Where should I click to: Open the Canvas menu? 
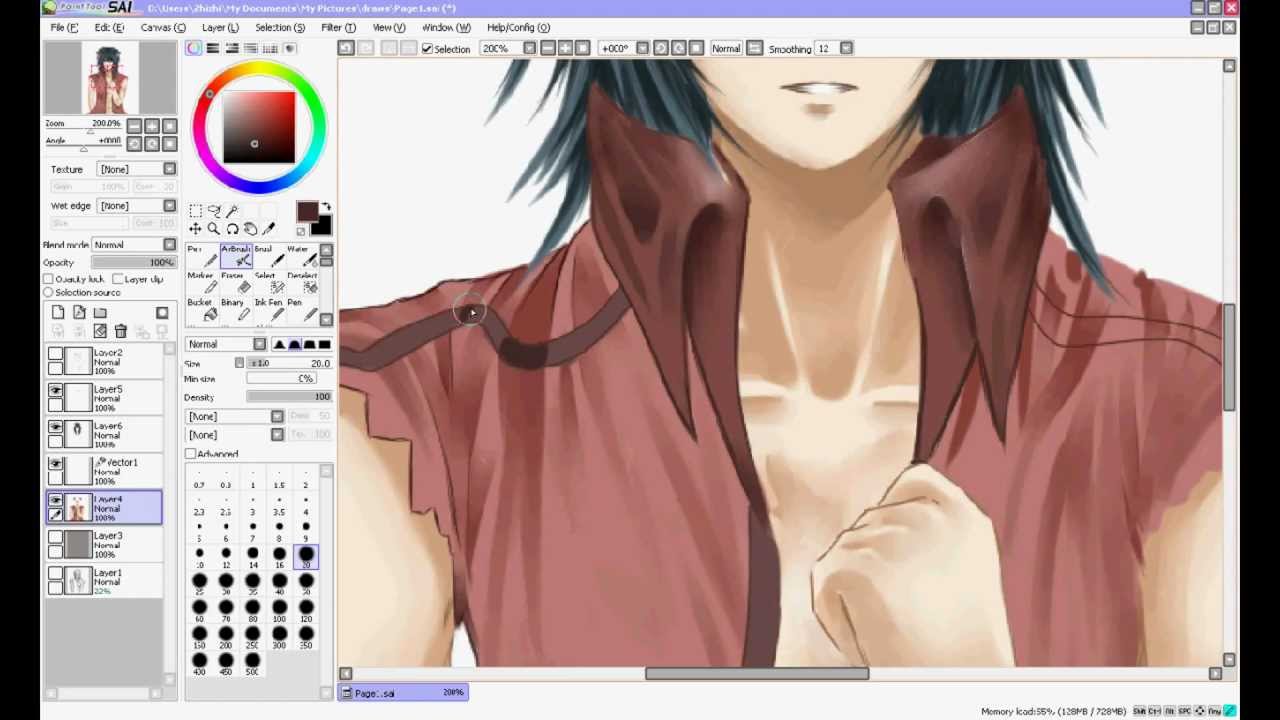[x=162, y=27]
